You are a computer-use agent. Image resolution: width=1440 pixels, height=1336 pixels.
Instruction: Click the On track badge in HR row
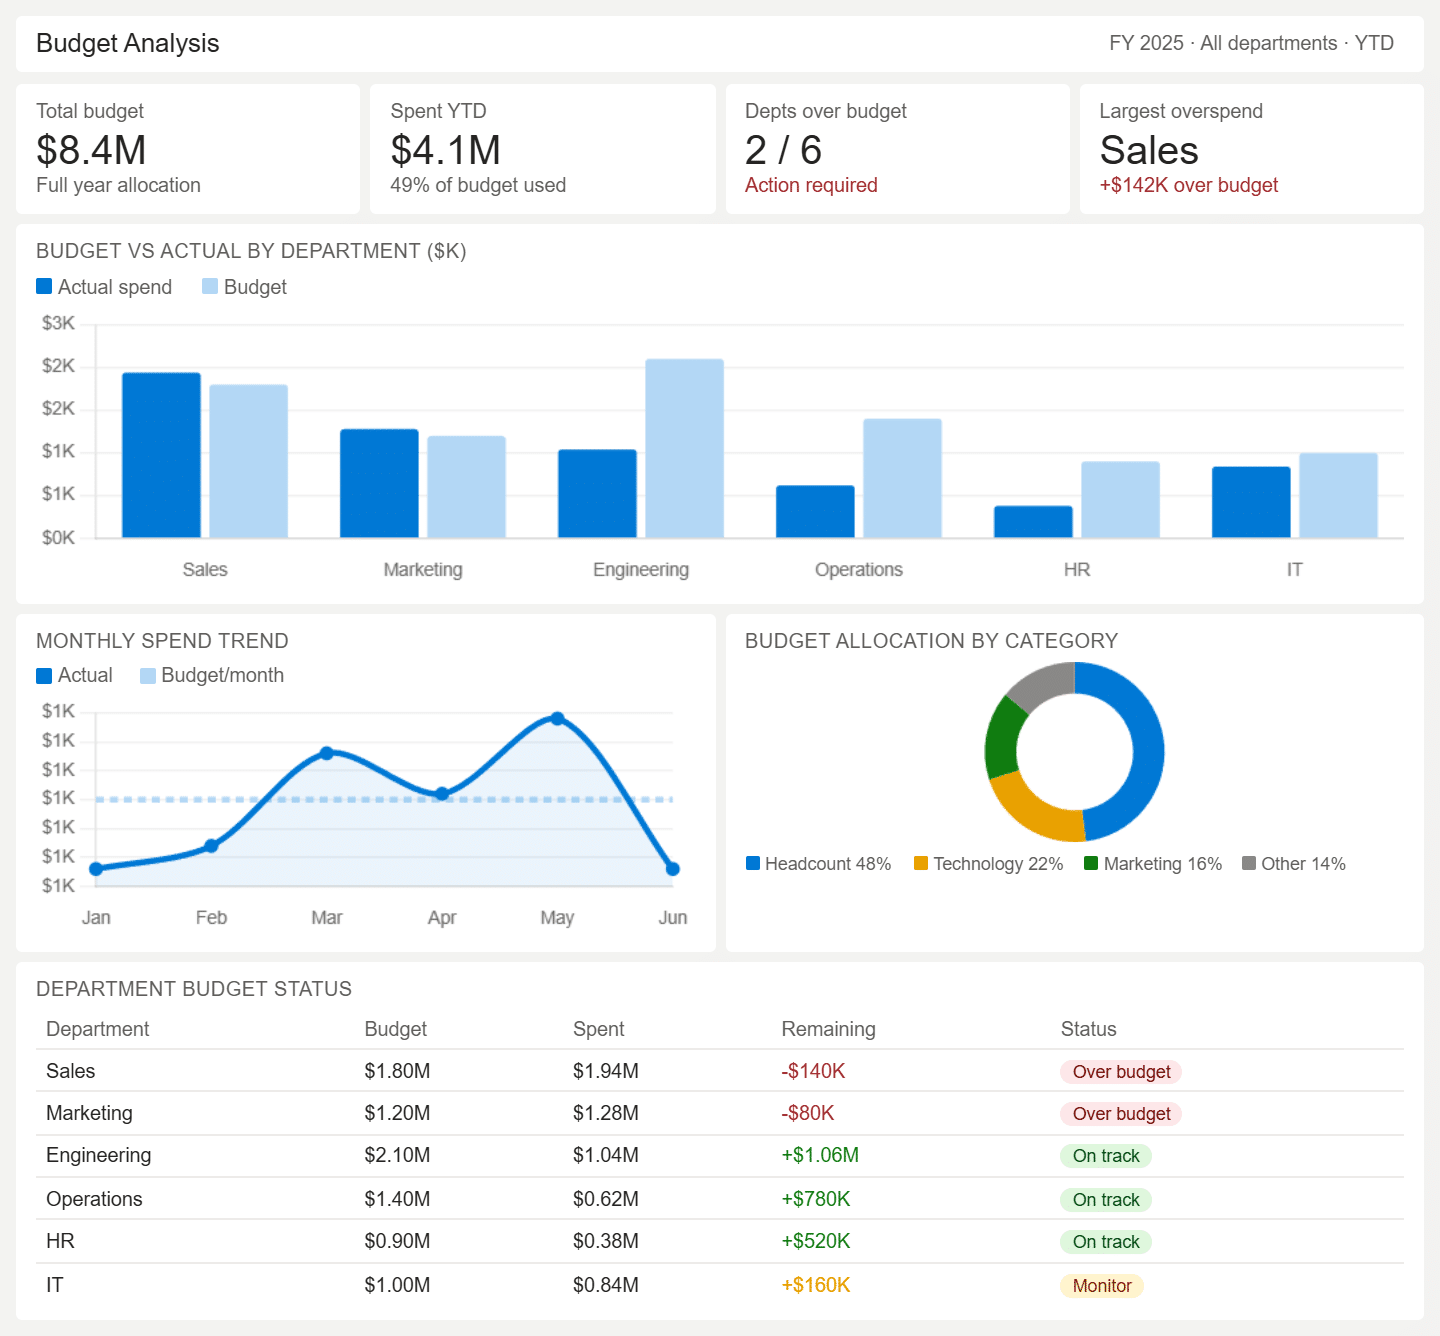click(x=1106, y=1242)
